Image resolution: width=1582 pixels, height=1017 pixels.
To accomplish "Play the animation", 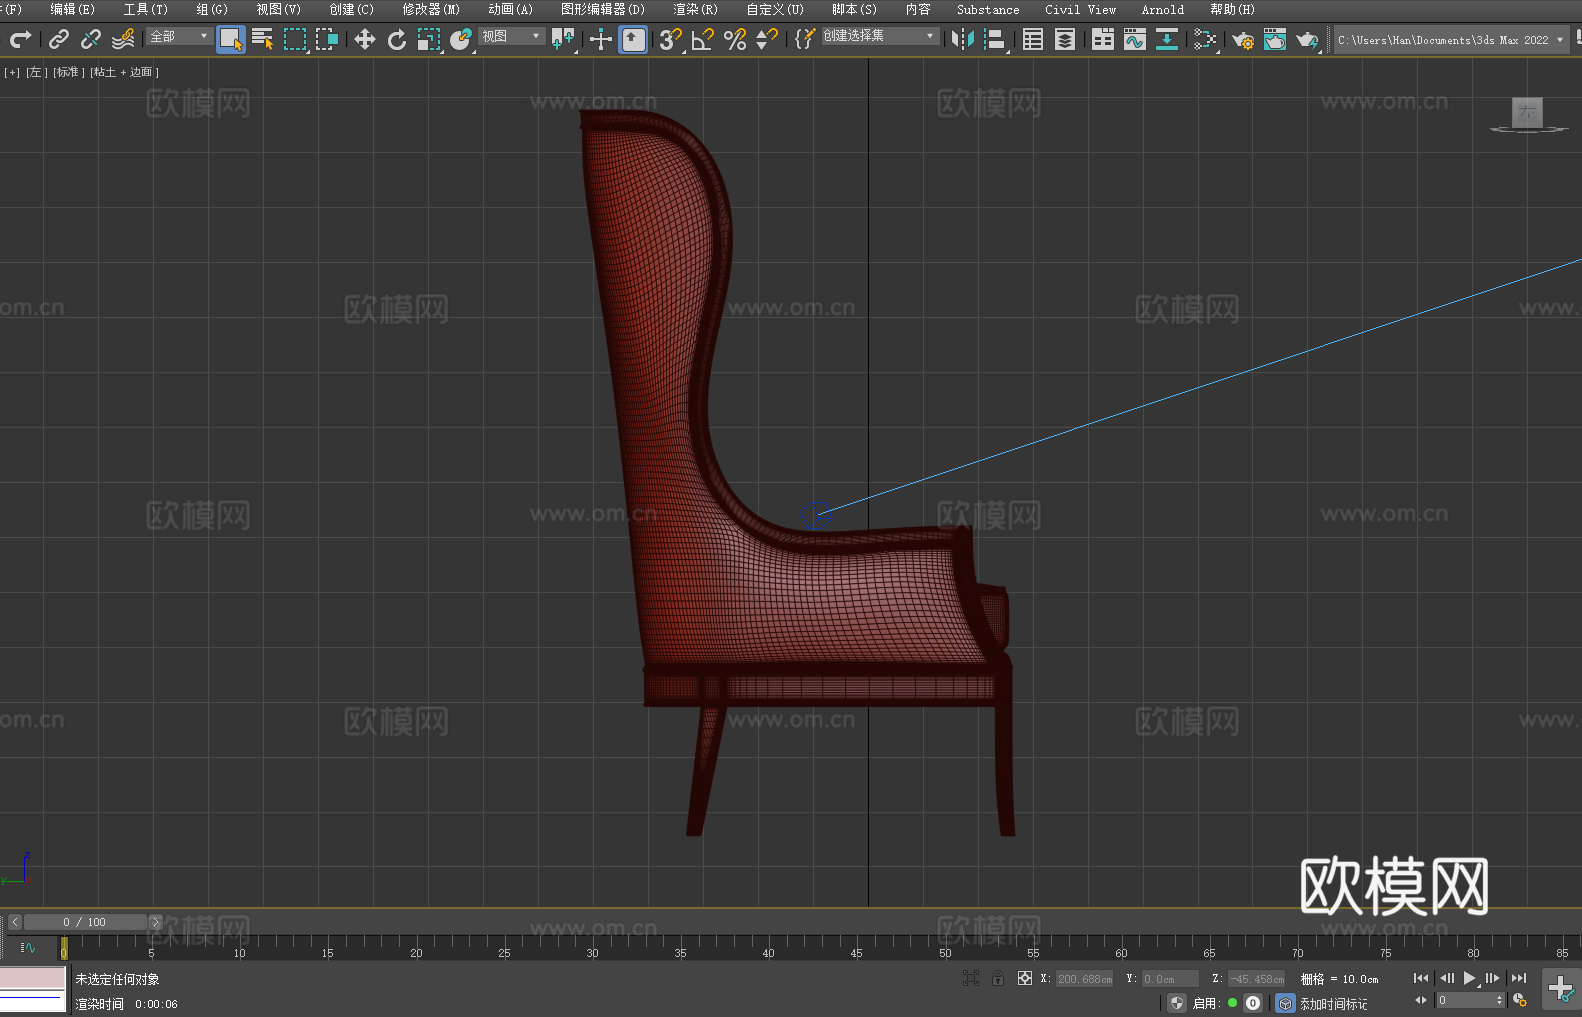I will 1469,978.
